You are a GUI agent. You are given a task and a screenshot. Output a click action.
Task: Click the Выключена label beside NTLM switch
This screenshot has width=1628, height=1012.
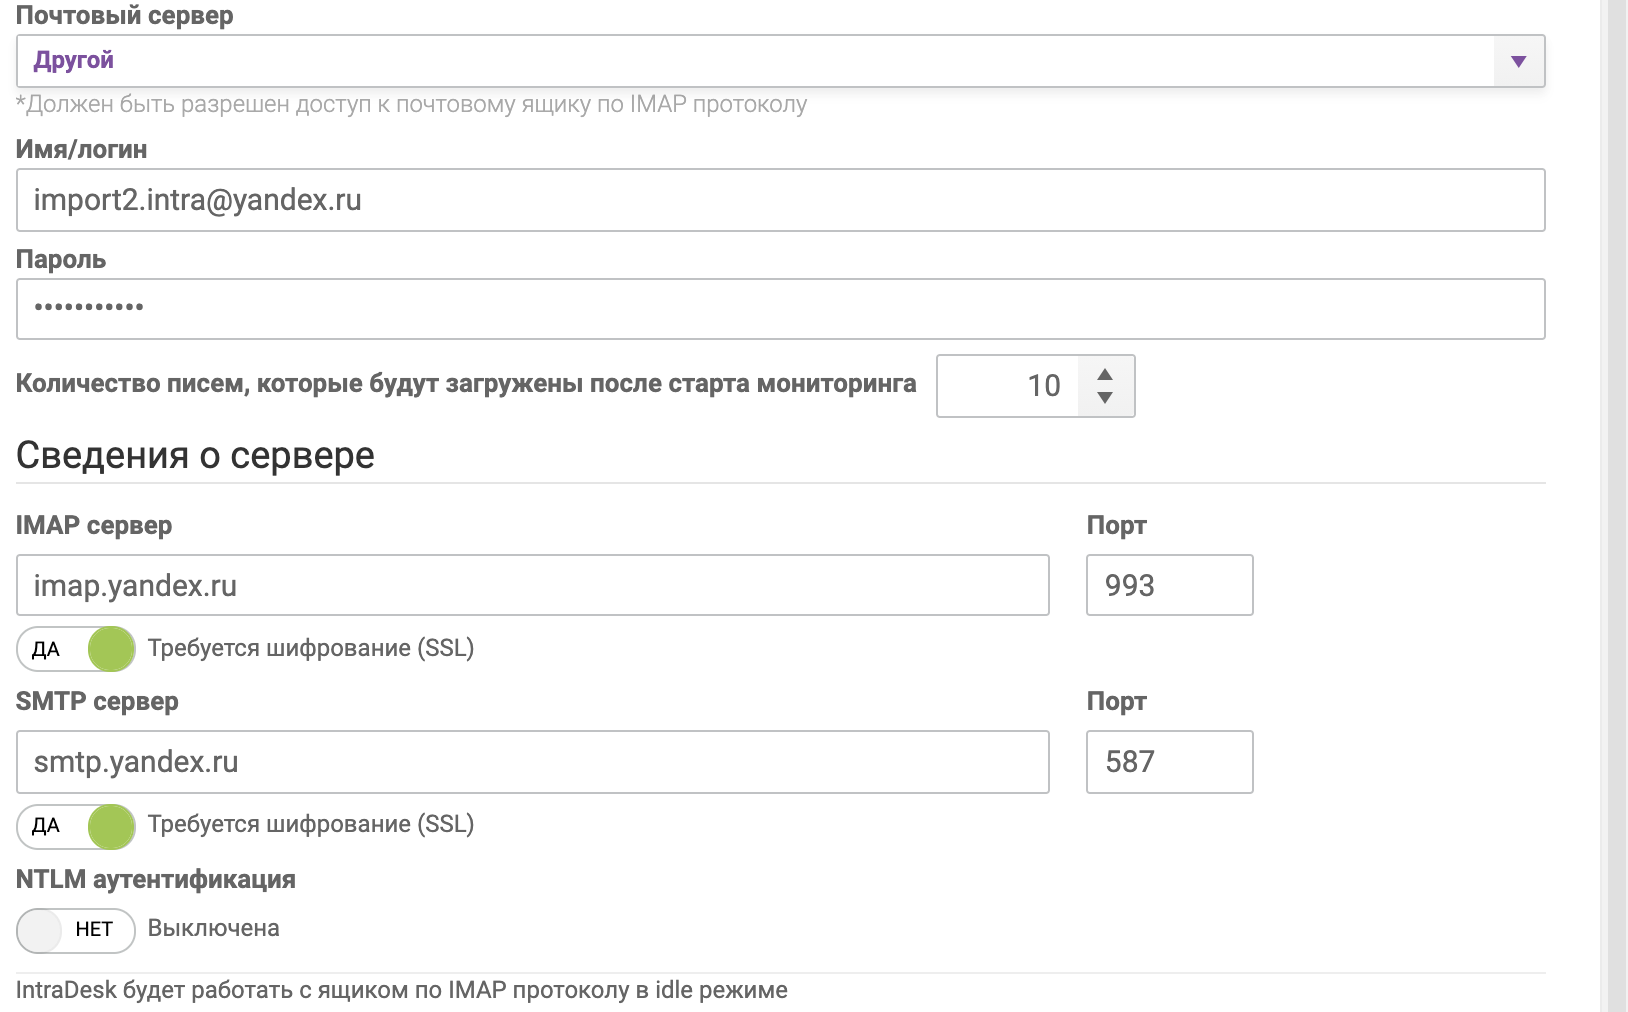[213, 928]
